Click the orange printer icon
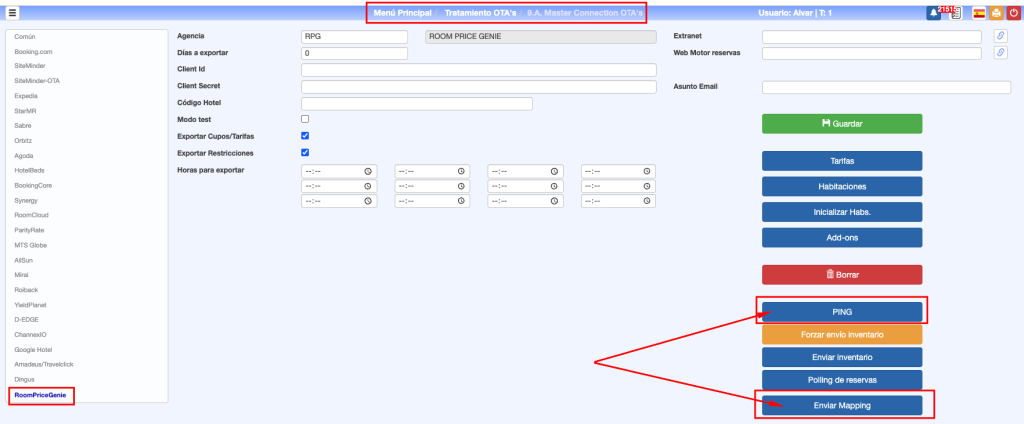 995,13
